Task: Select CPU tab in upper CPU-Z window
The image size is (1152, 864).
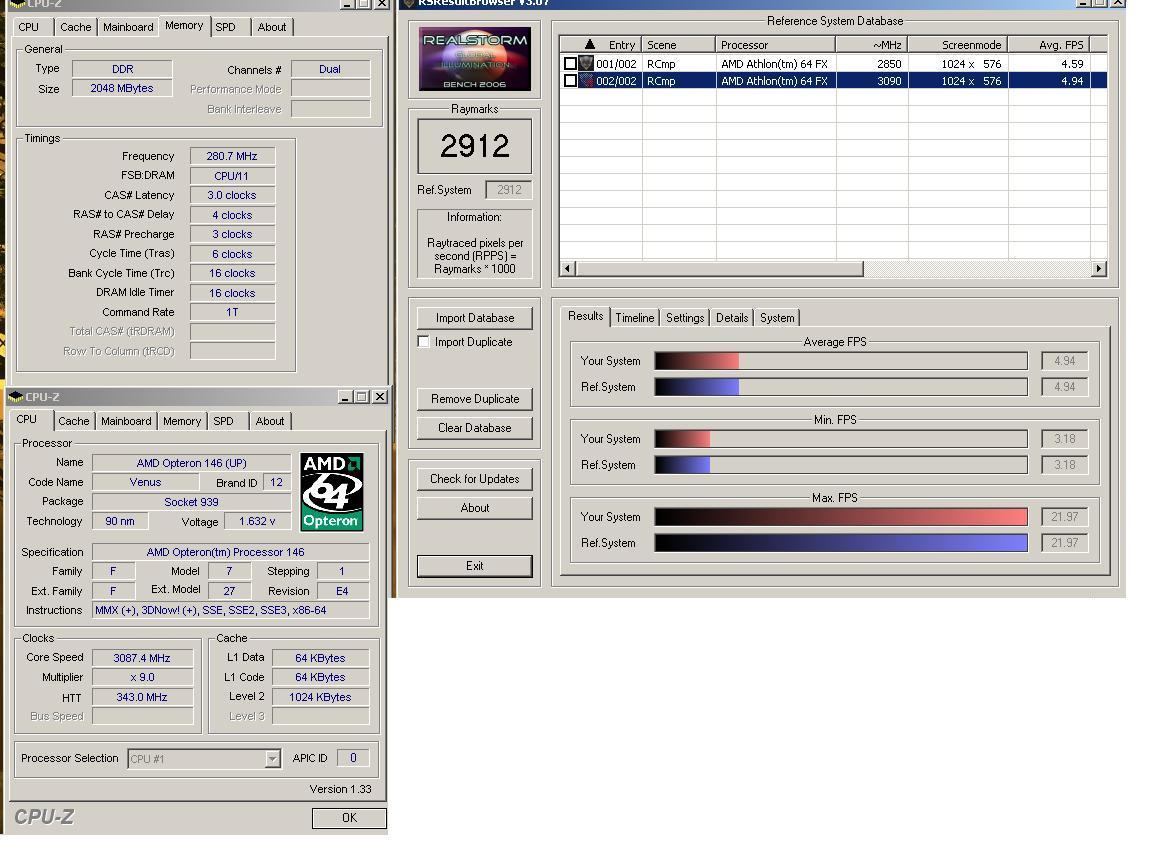Action: click(x=29, y=27)
